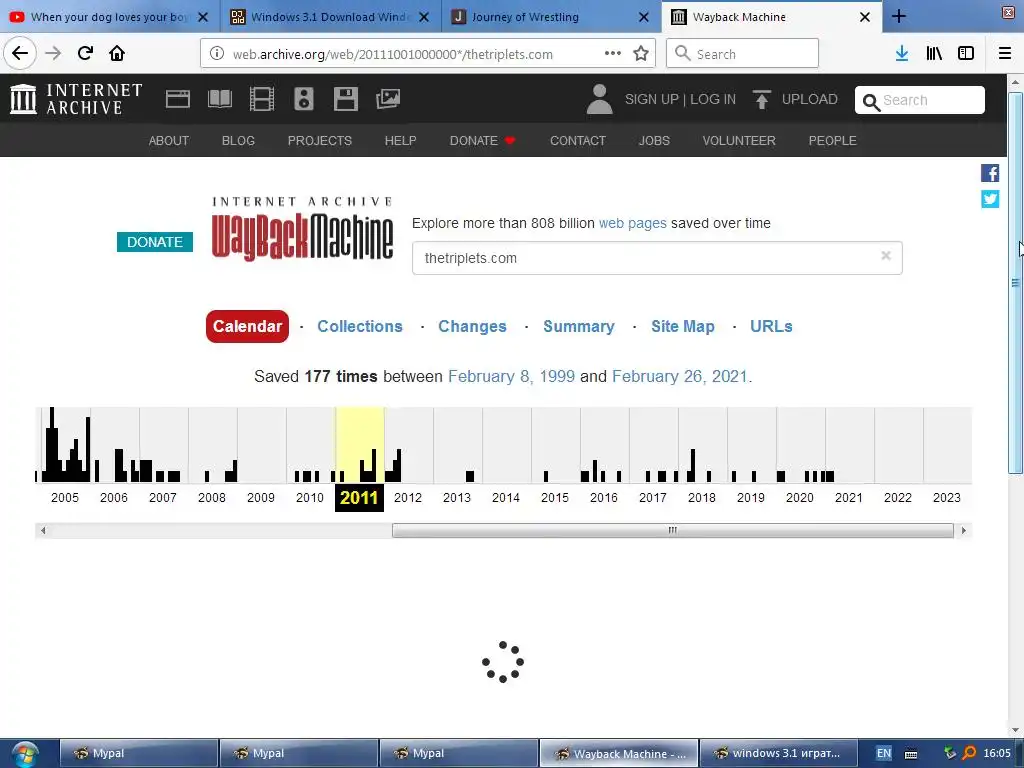
Task: Open the BLOG menu item
Action: click(238, 140)
